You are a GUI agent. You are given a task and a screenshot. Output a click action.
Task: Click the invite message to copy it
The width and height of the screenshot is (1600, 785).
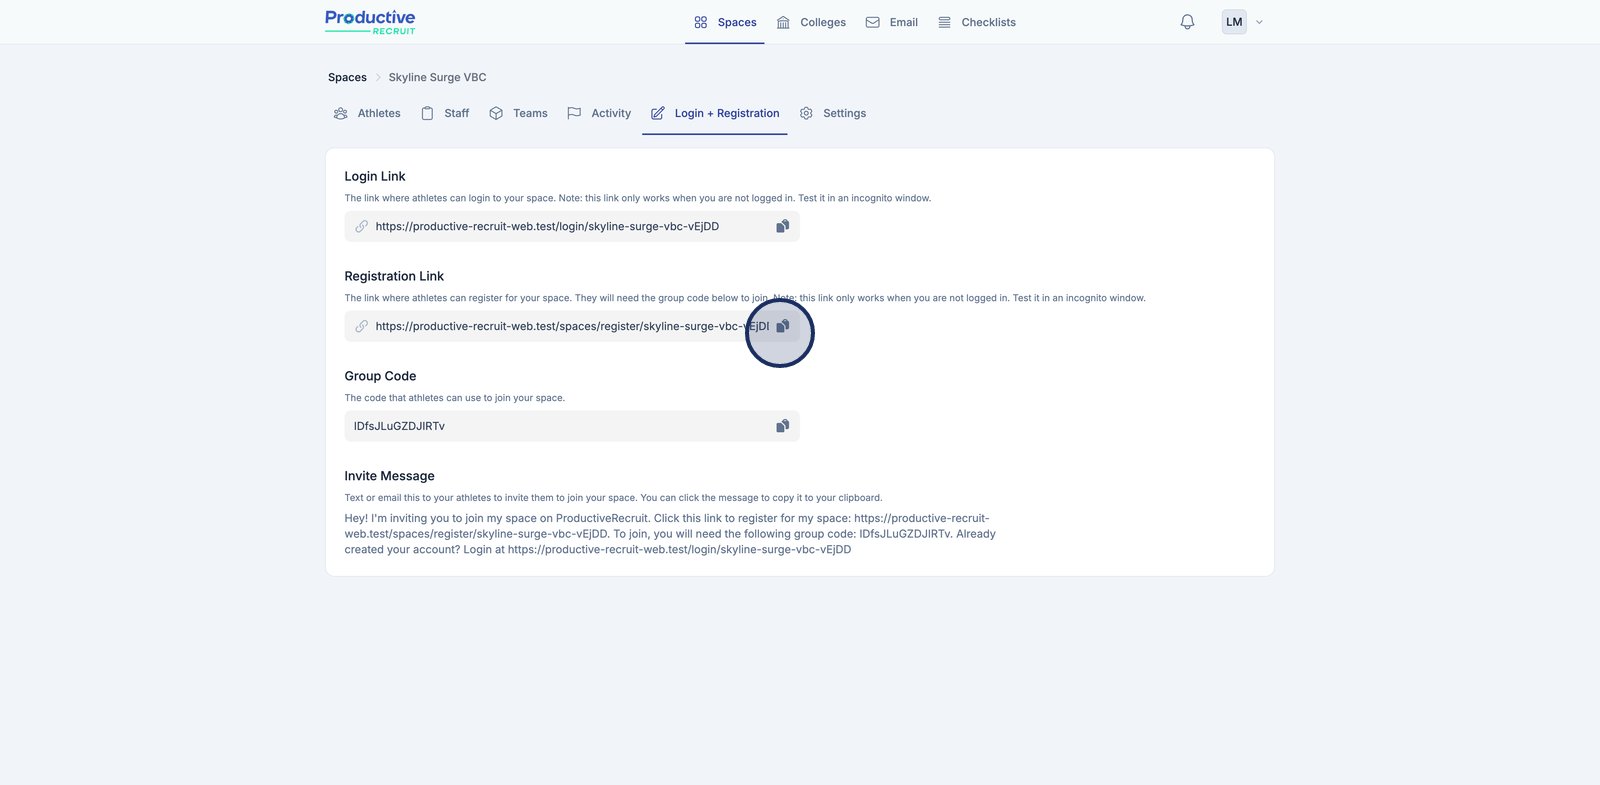[x=670, y=534]
